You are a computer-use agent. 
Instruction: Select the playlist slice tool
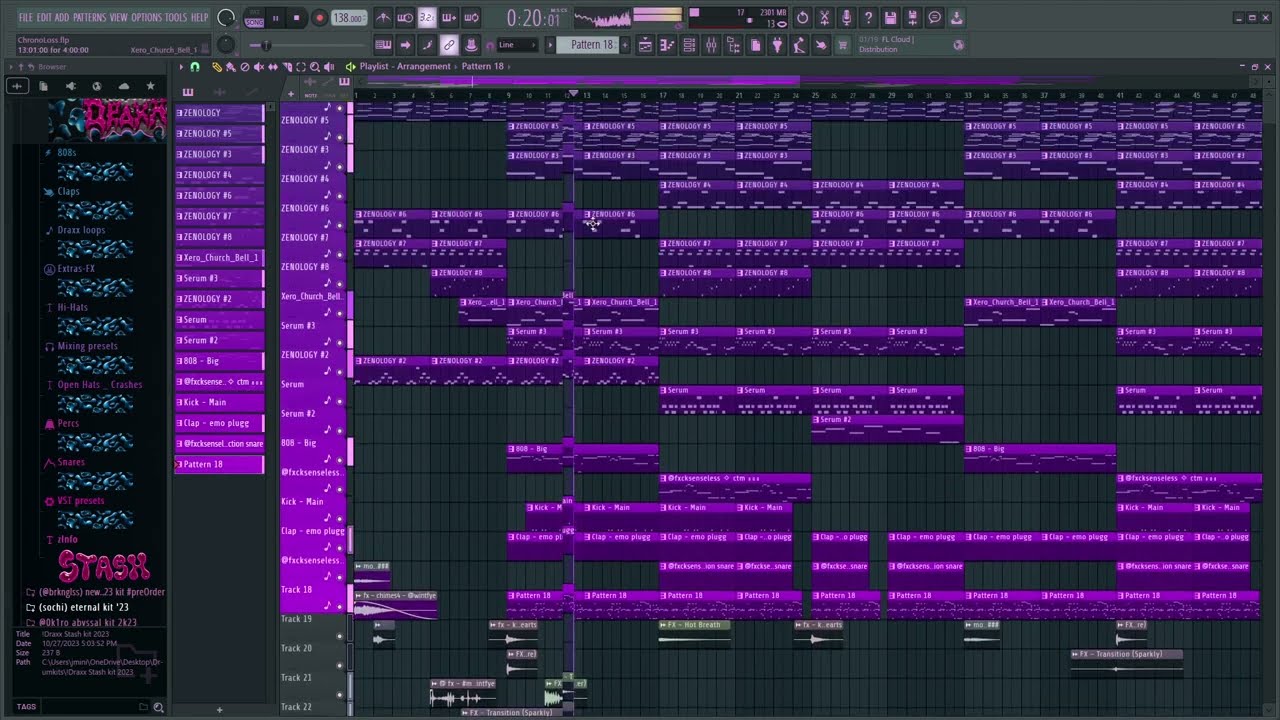287,67
